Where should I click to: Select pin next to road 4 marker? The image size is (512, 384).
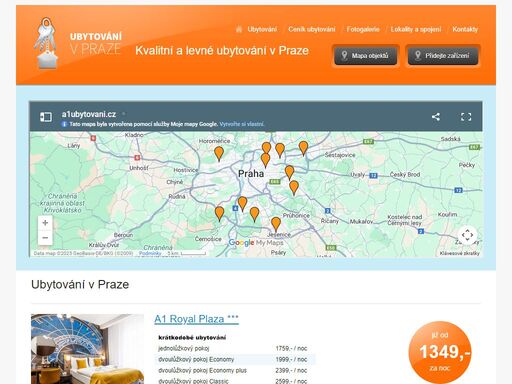(242, 204)
